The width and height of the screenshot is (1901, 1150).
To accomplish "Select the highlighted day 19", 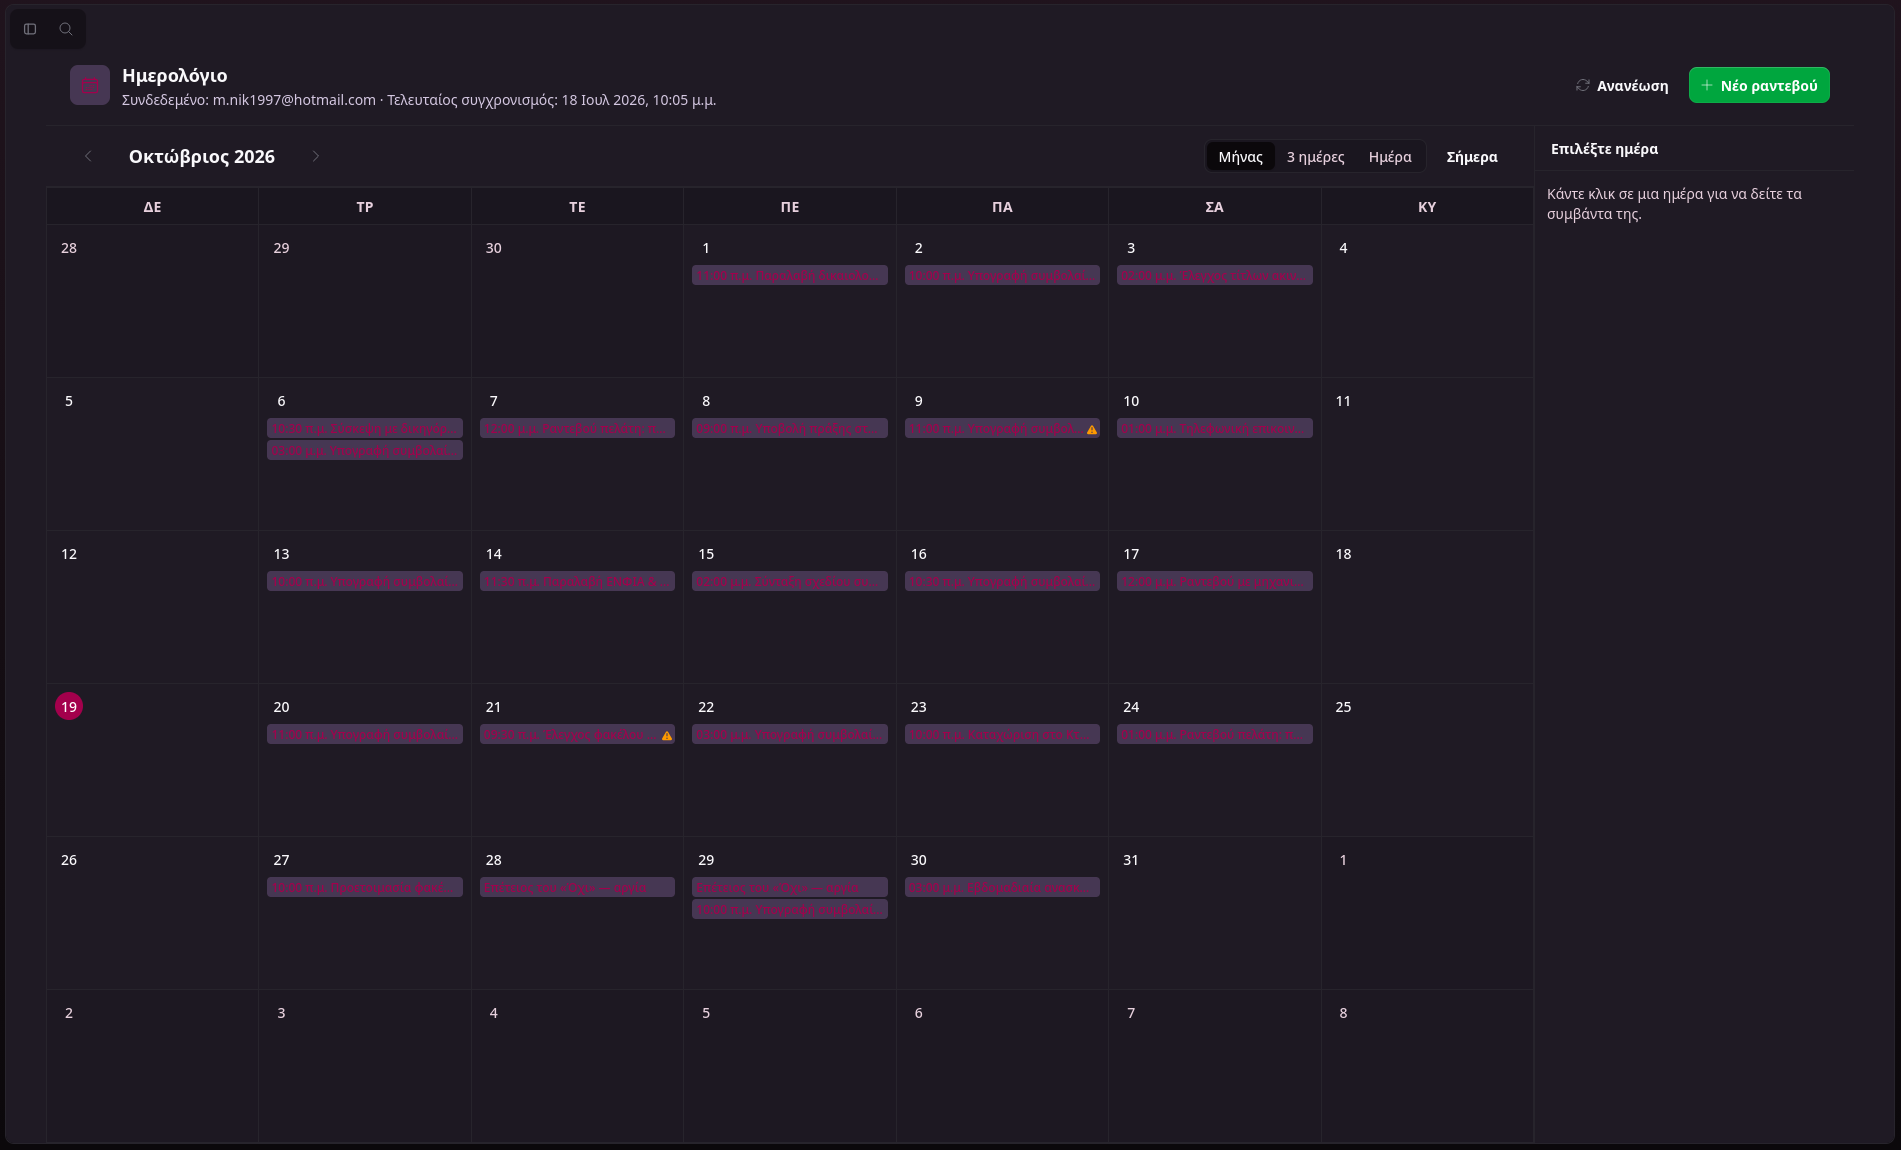I will point(69,706).
